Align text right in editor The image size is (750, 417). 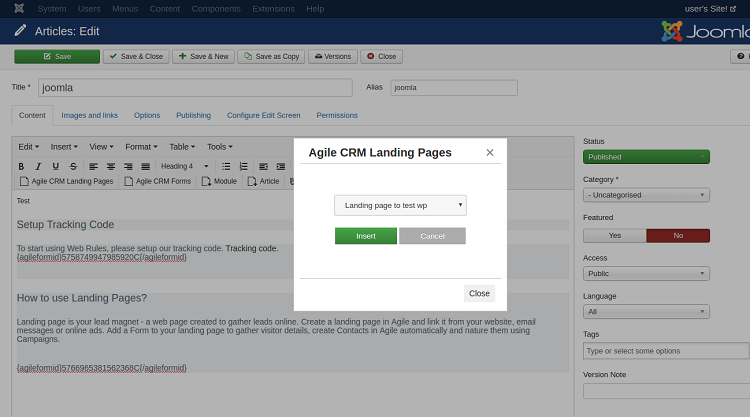pos(128,166)
